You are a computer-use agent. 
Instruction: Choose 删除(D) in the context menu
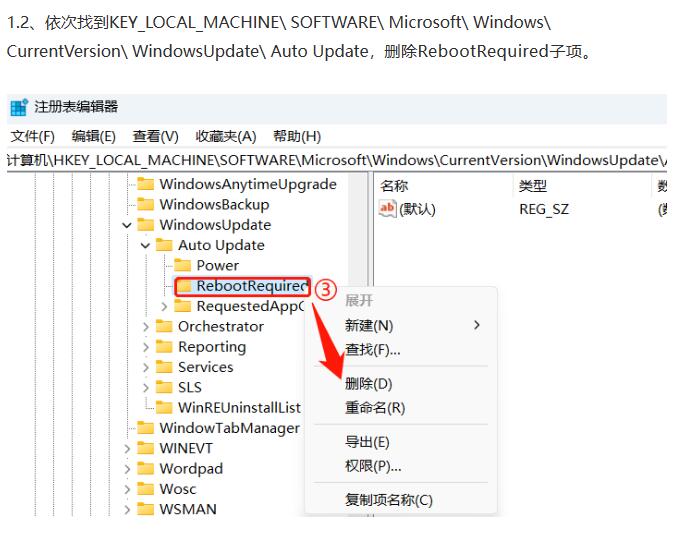coord(368,384)
